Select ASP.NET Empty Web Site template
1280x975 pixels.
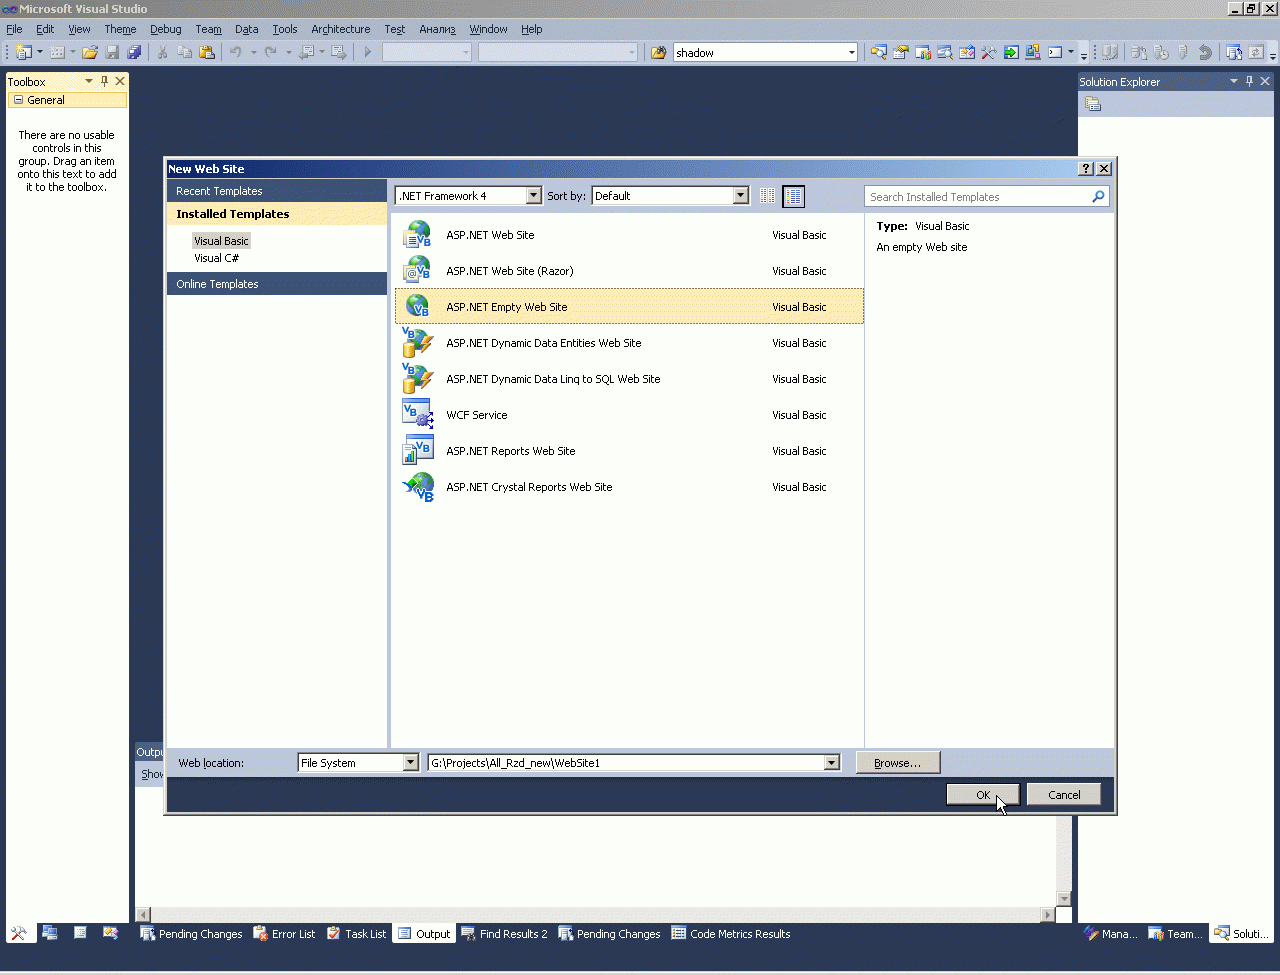[x=629, y=307]
